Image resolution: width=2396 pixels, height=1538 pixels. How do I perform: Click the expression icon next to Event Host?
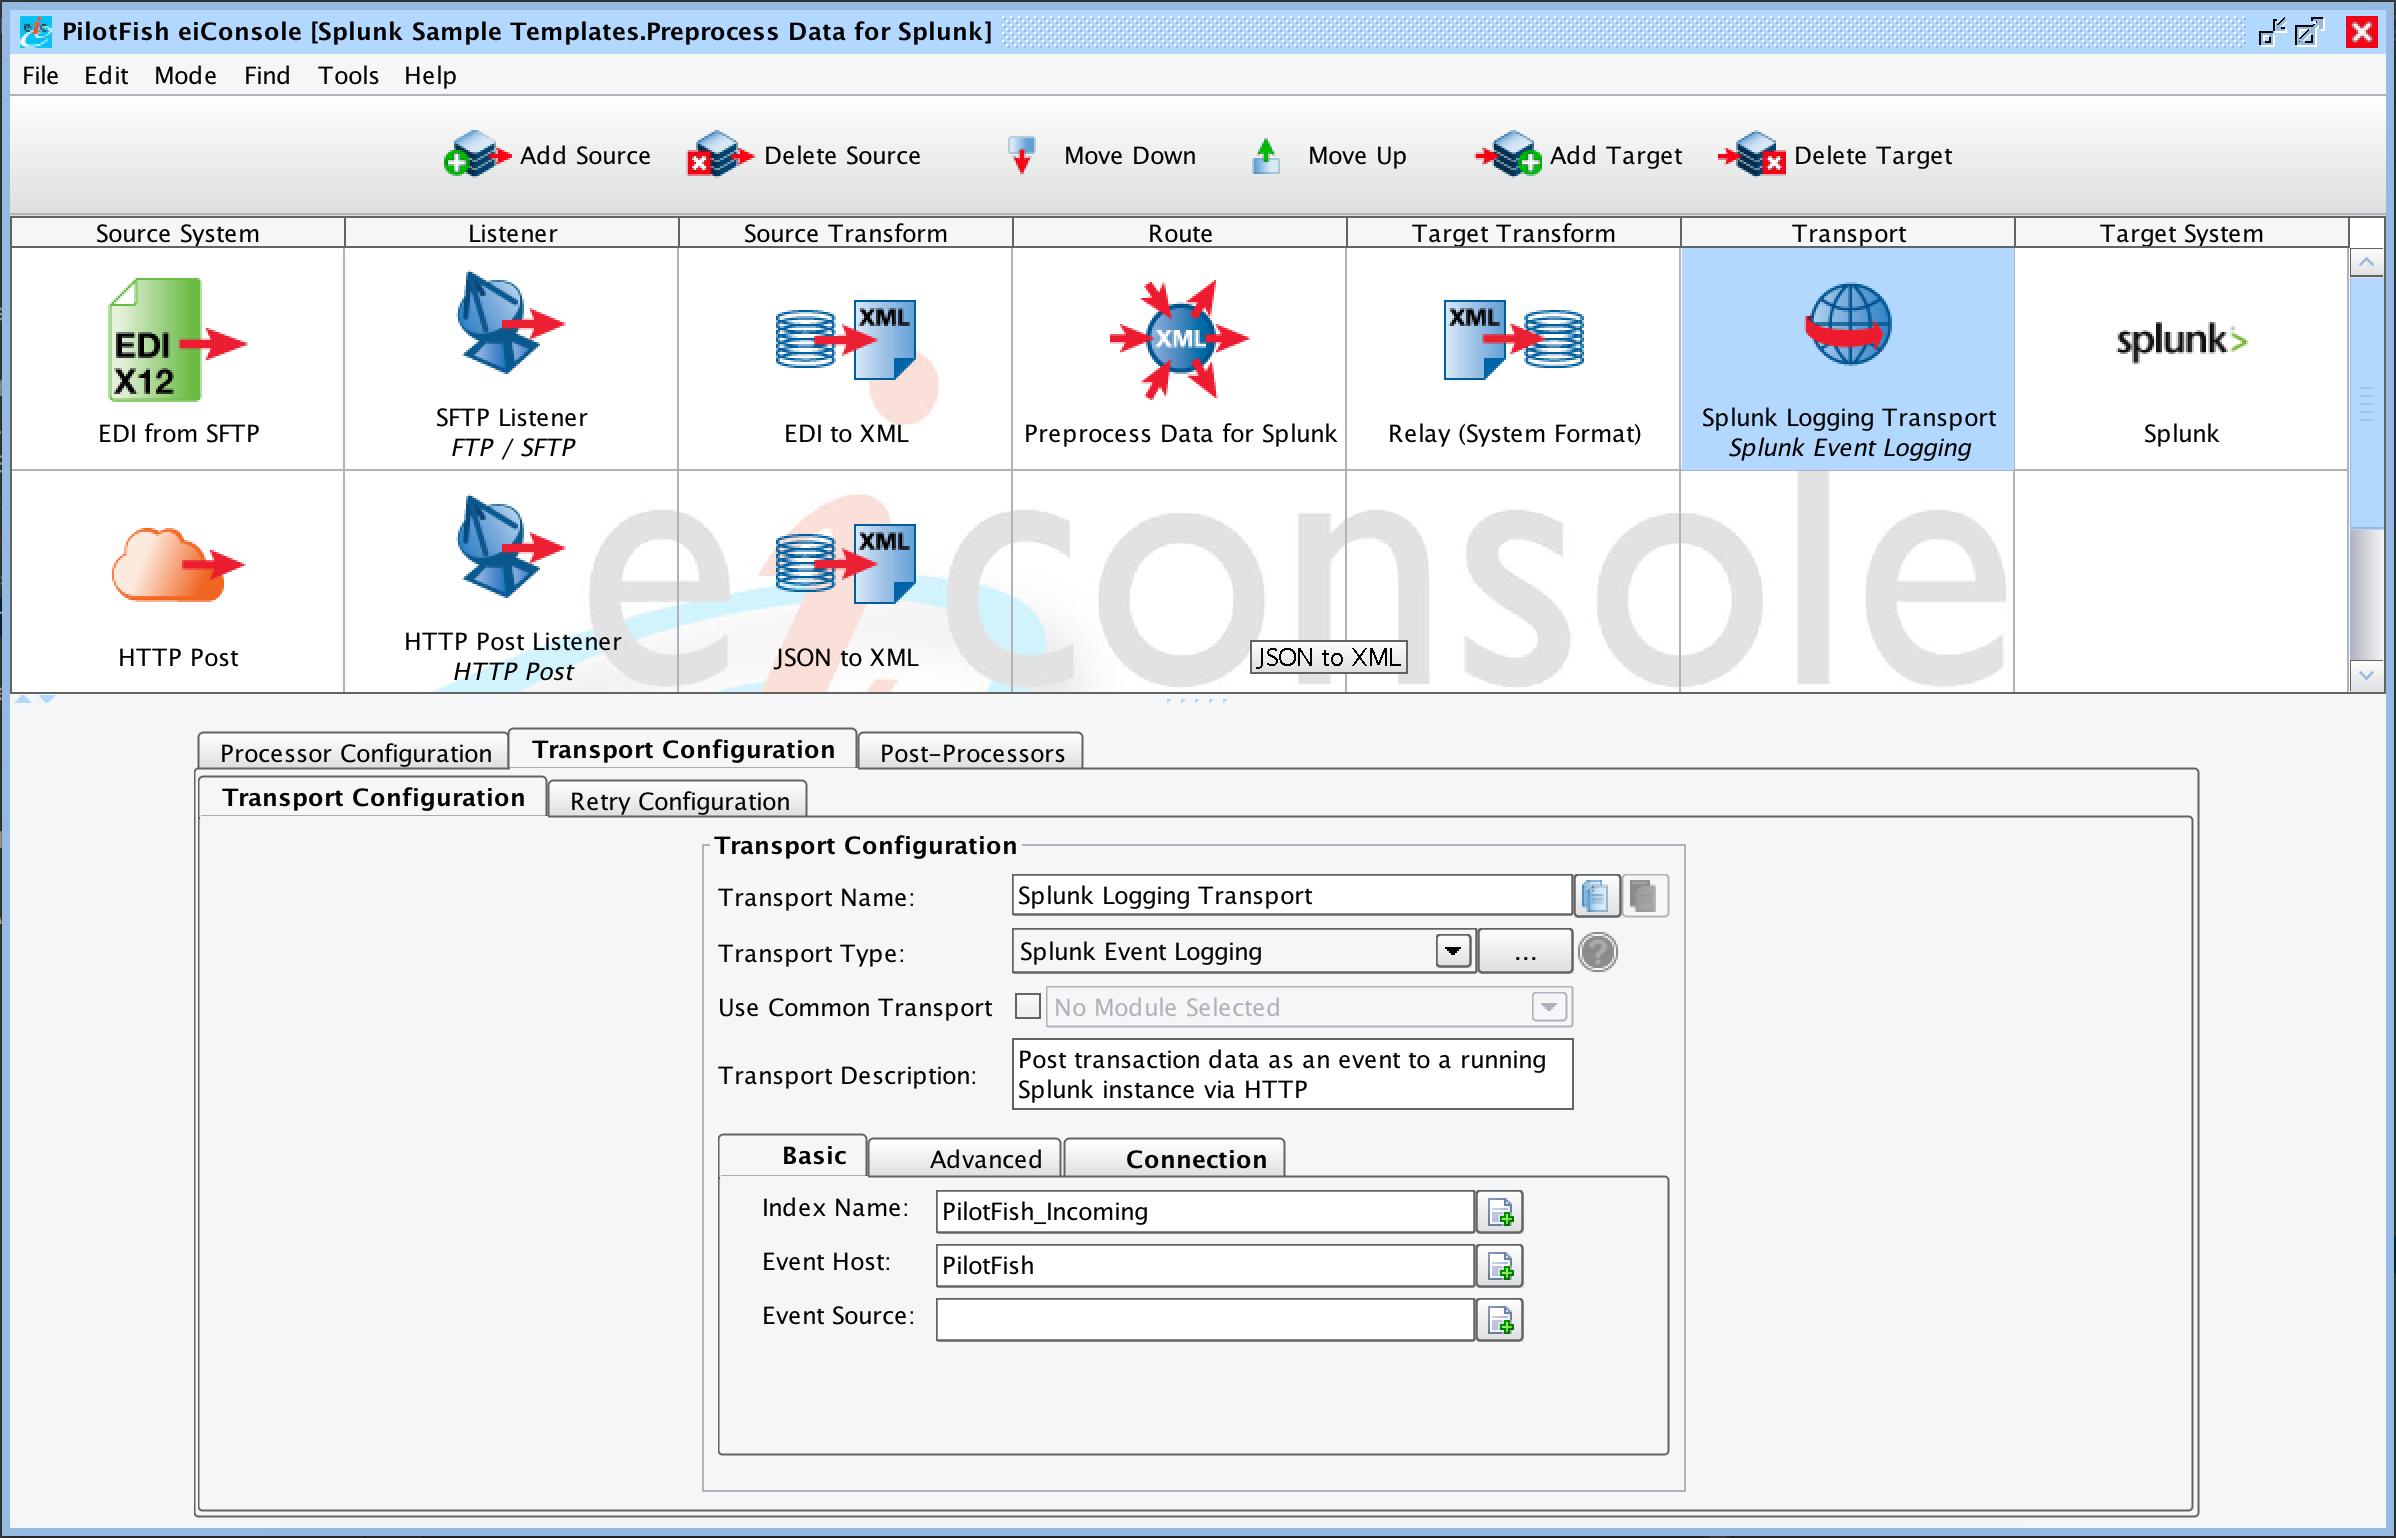[x=1500, y=1266]
